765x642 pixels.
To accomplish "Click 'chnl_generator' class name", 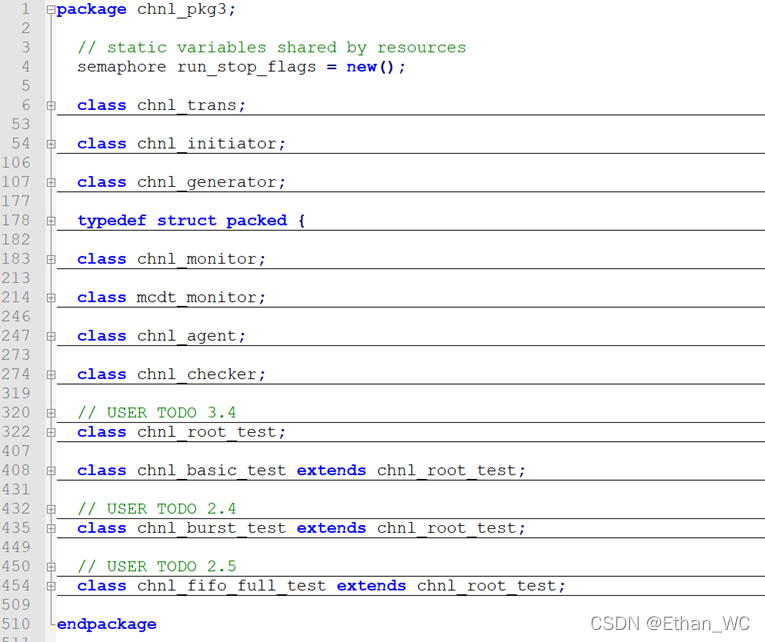I will [x=206, y=182].
